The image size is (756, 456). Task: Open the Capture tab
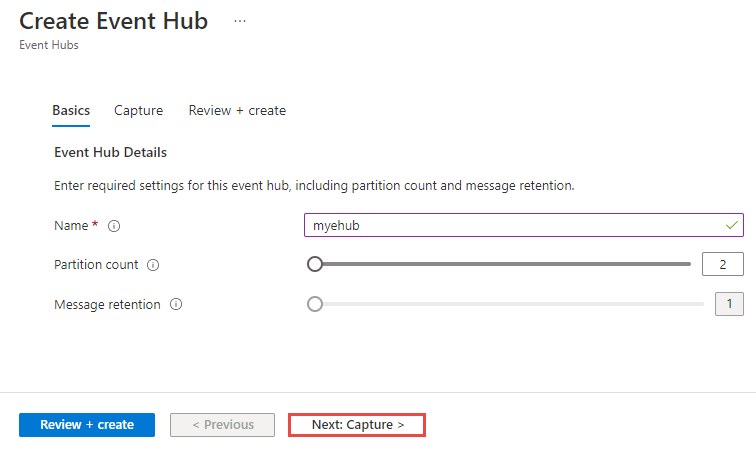click(x=139, y=111)
